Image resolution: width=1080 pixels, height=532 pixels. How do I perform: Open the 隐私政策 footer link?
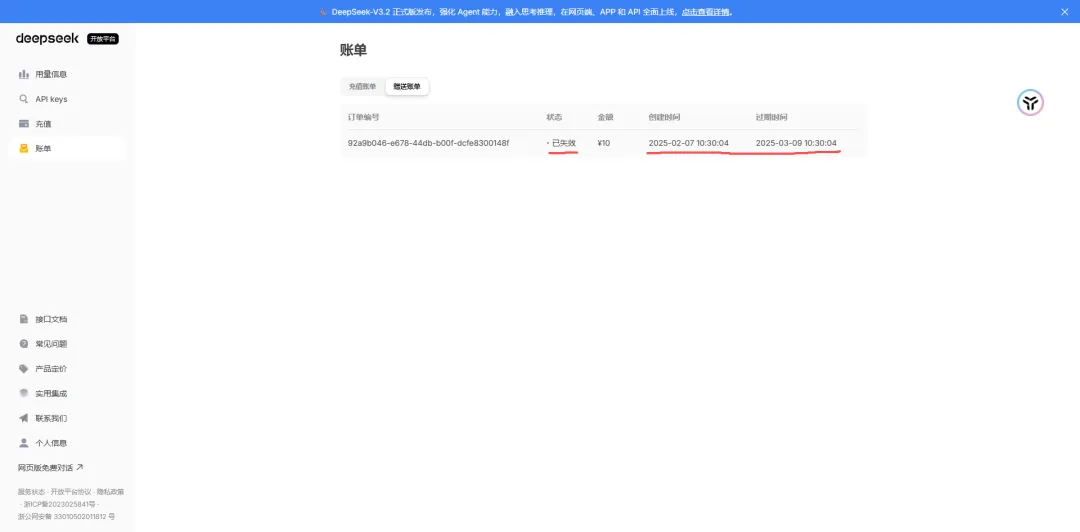[110, 492]
